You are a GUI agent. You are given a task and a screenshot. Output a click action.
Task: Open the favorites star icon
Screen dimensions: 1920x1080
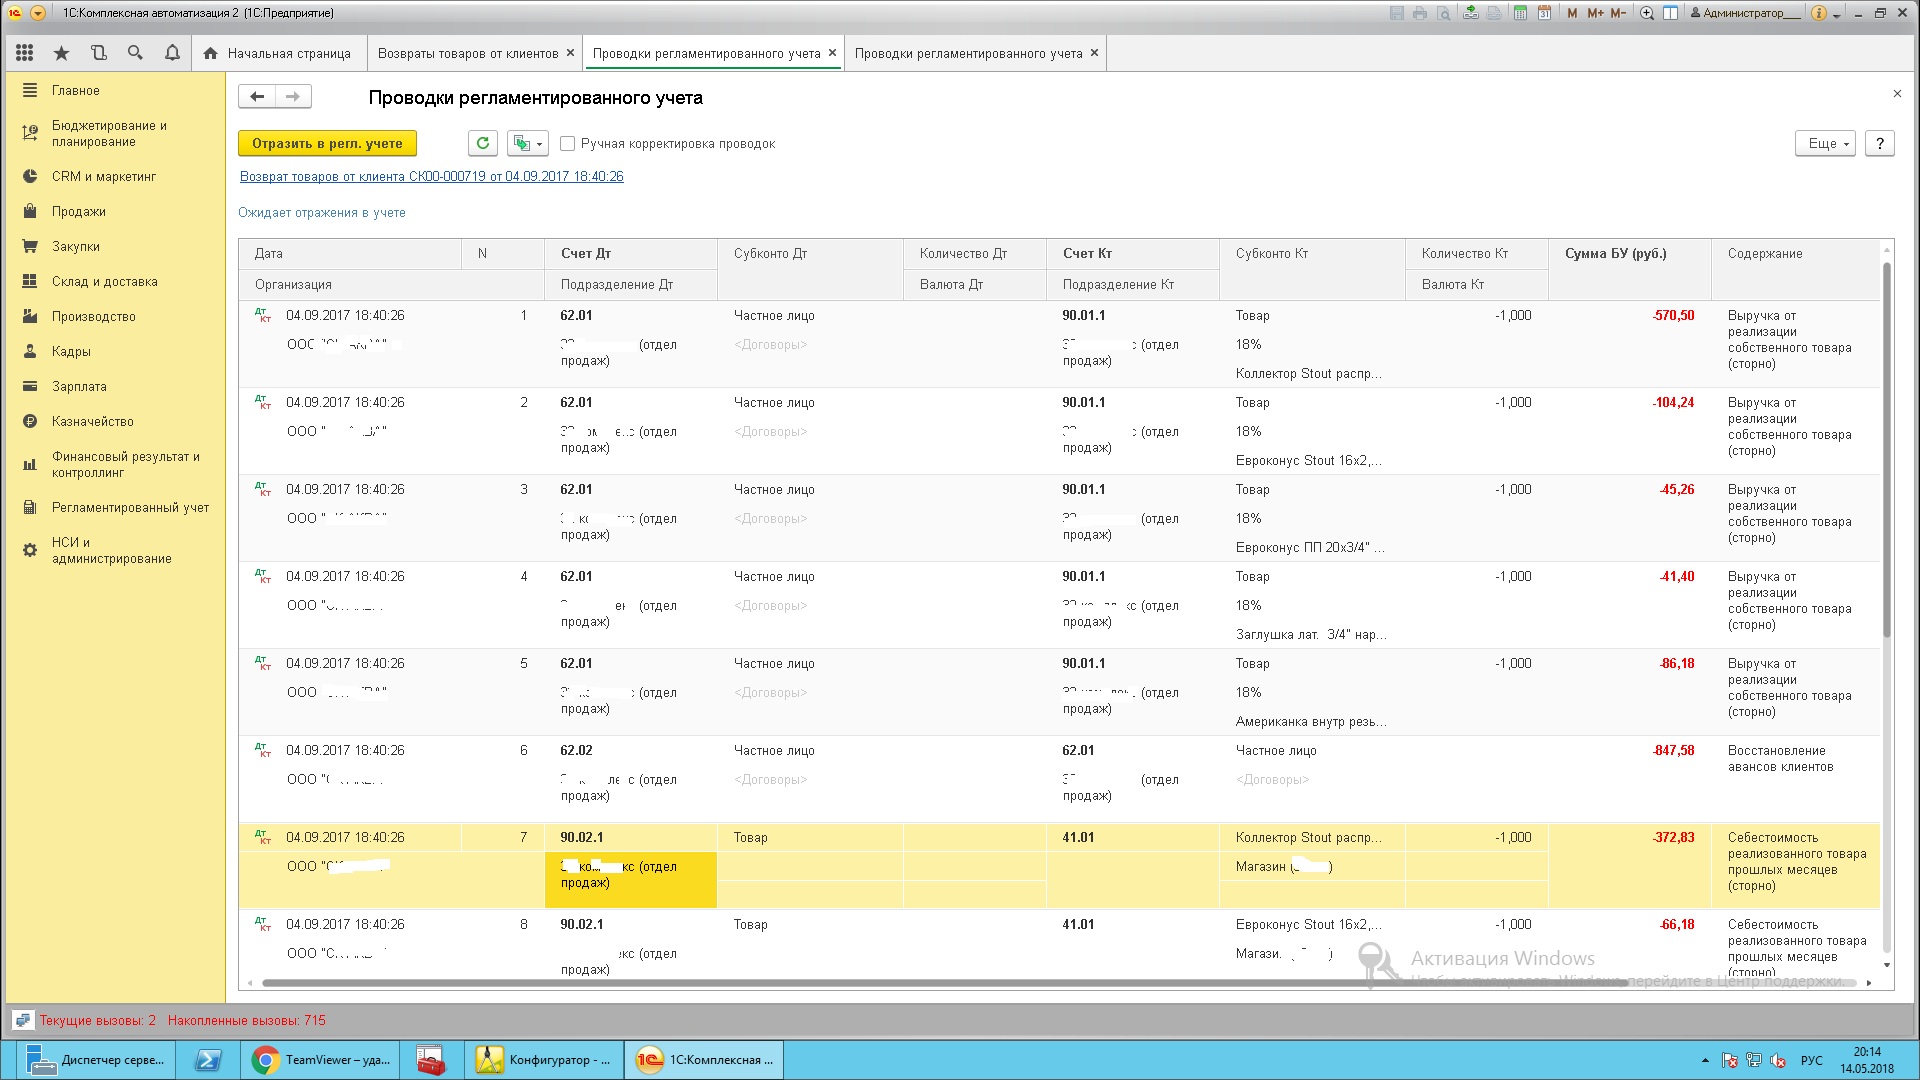pyautogui.click(x=62, y=53)
